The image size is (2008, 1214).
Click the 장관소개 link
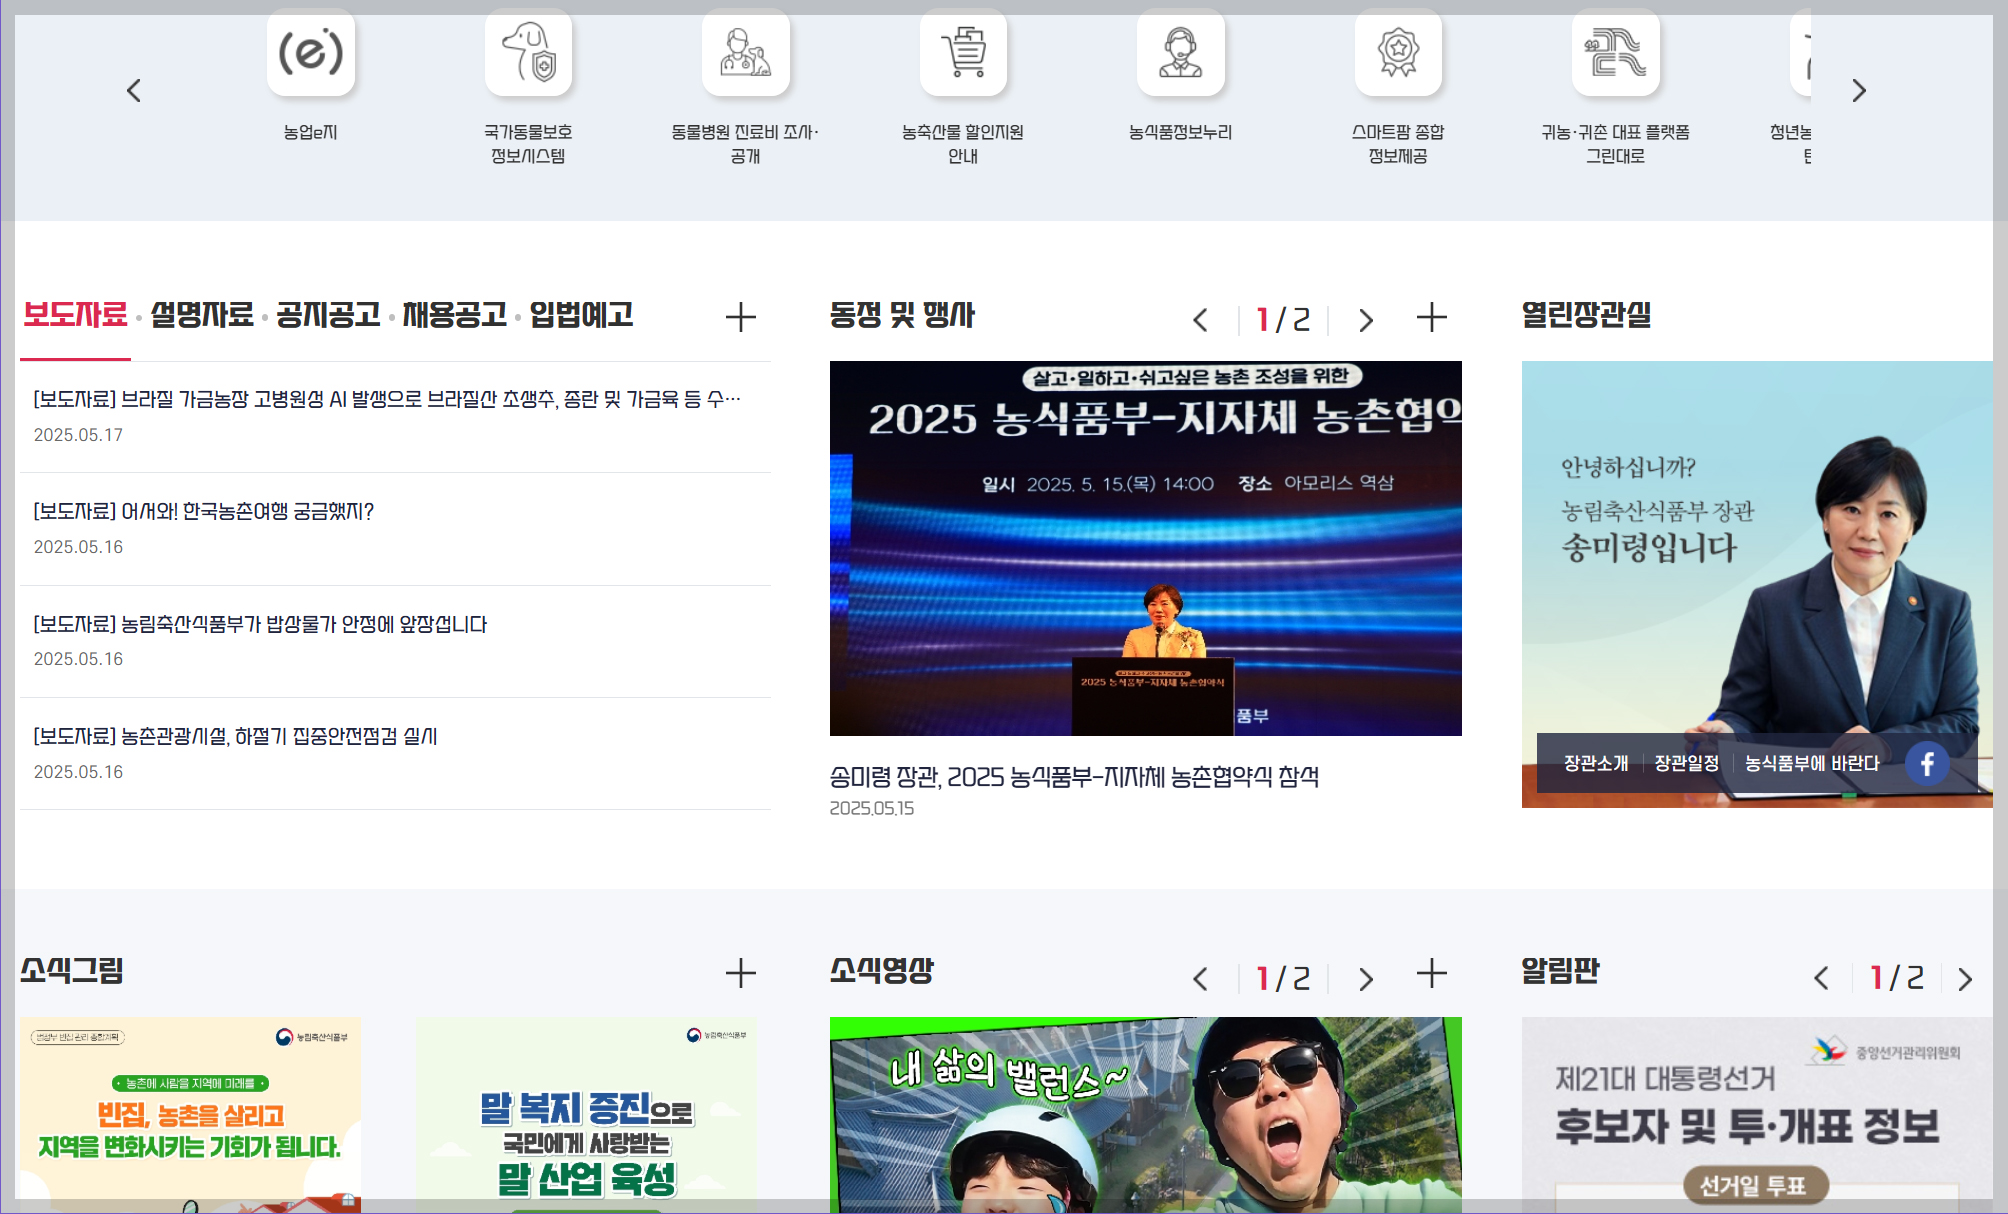pyautogui.click(x=1596, y=764)
